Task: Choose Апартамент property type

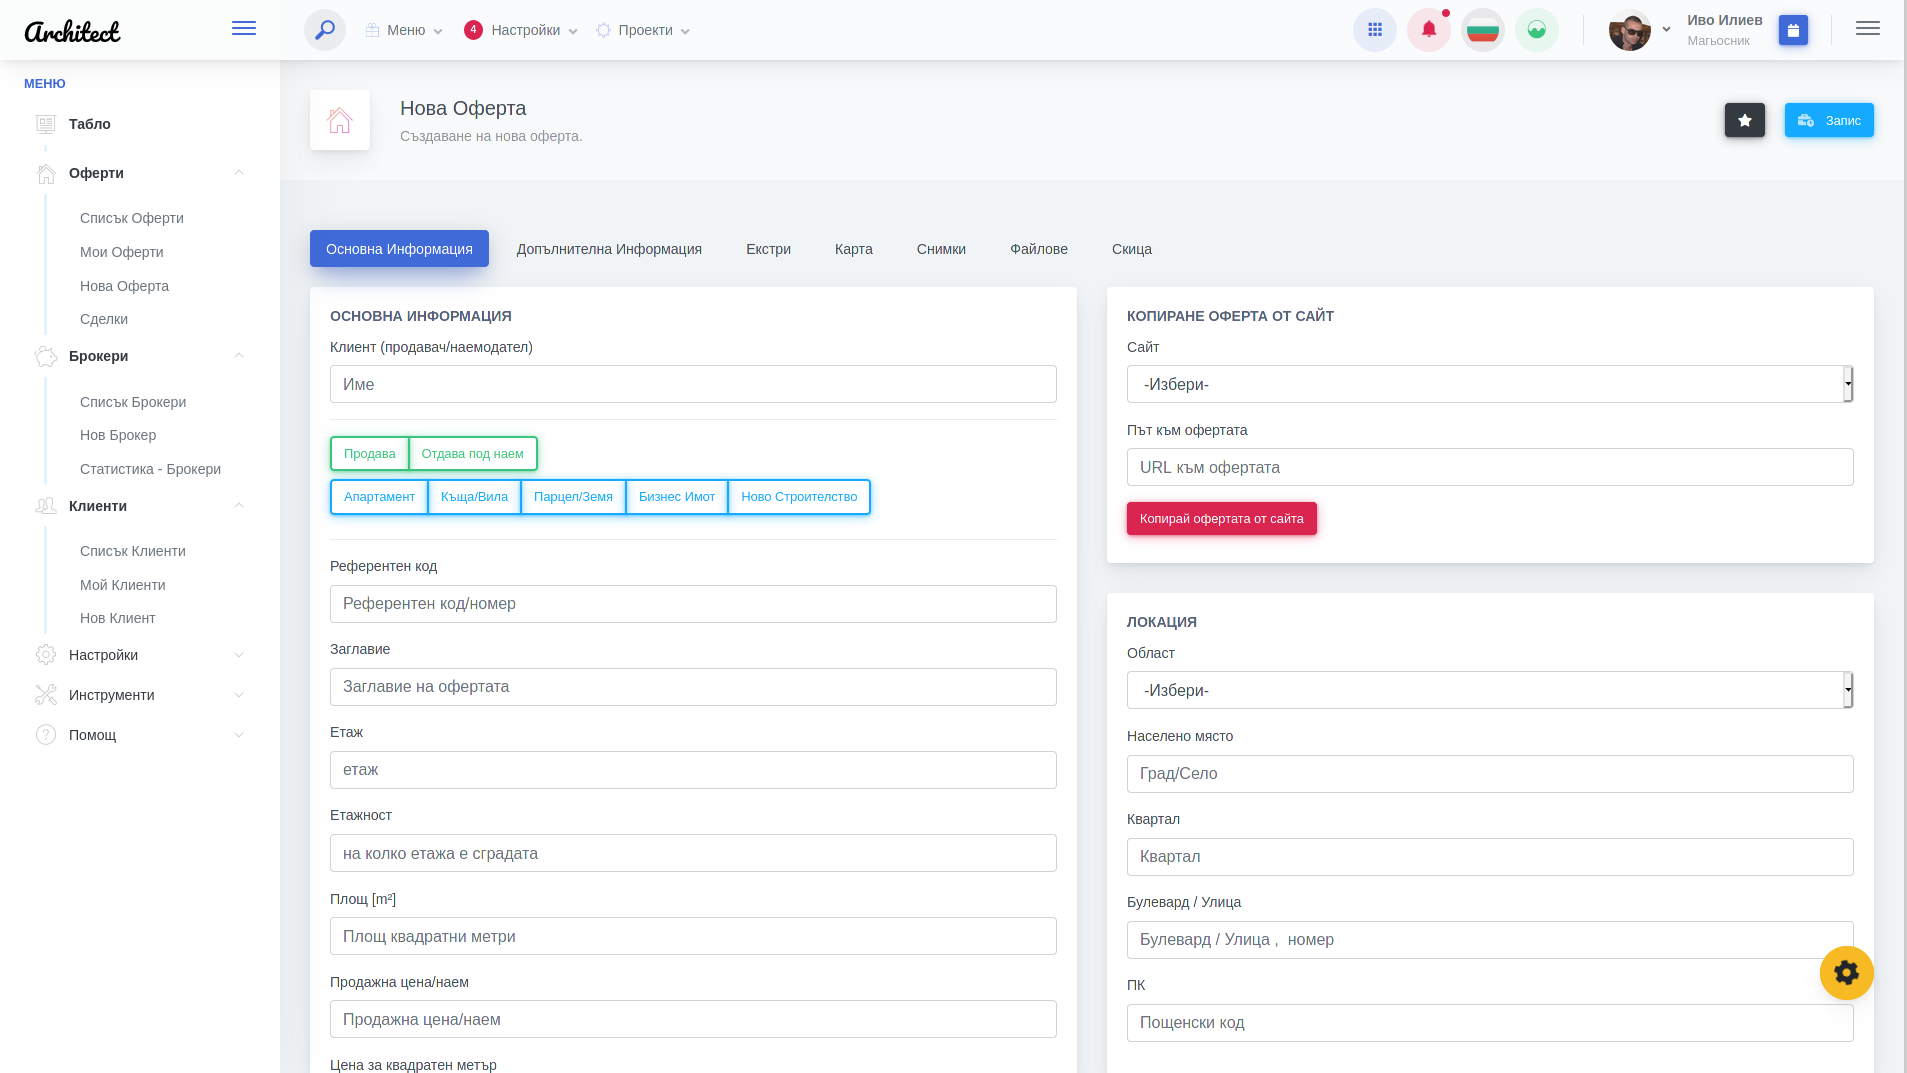Action: click(x=379, y=497)
